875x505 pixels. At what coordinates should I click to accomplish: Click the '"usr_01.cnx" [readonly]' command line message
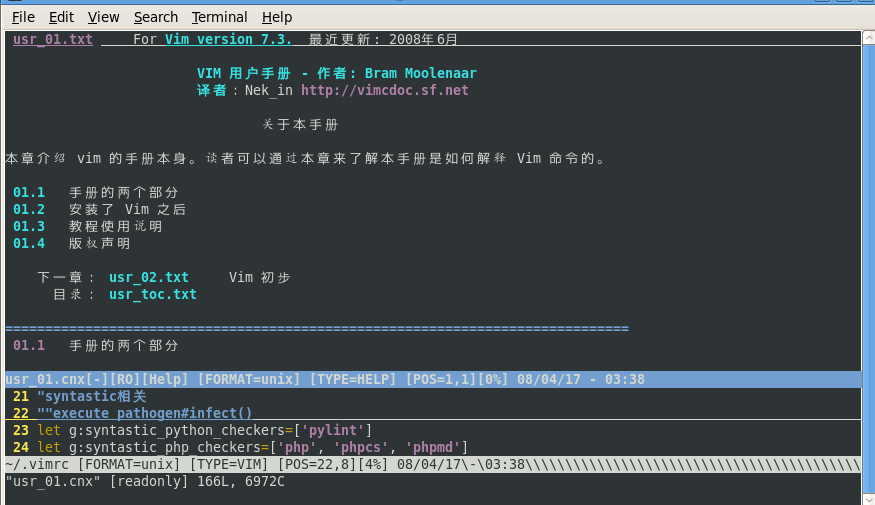tap(97, 481)
